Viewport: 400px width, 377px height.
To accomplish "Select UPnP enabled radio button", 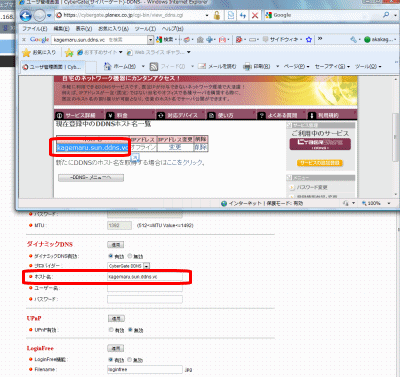I will 111,330.
